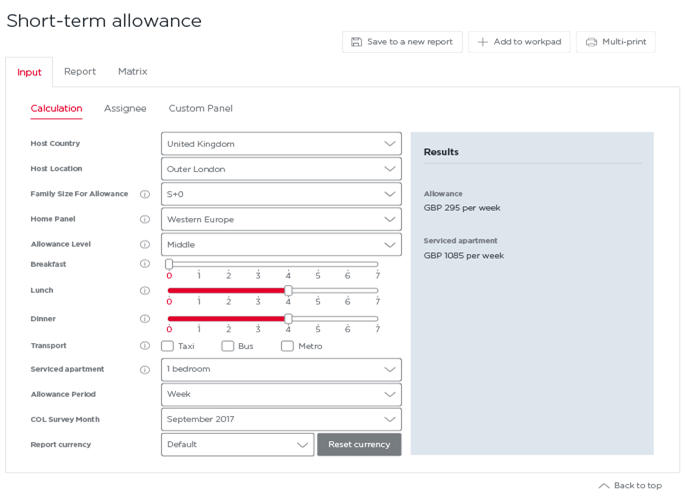Click the Multi-print button
685x500 pixels.
[x=616, y=42]
